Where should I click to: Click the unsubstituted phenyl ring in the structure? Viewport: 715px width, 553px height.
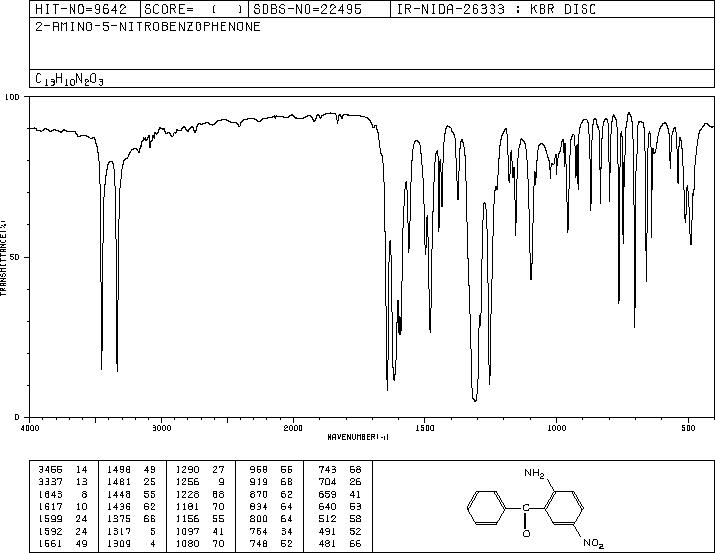coord(487,508)
